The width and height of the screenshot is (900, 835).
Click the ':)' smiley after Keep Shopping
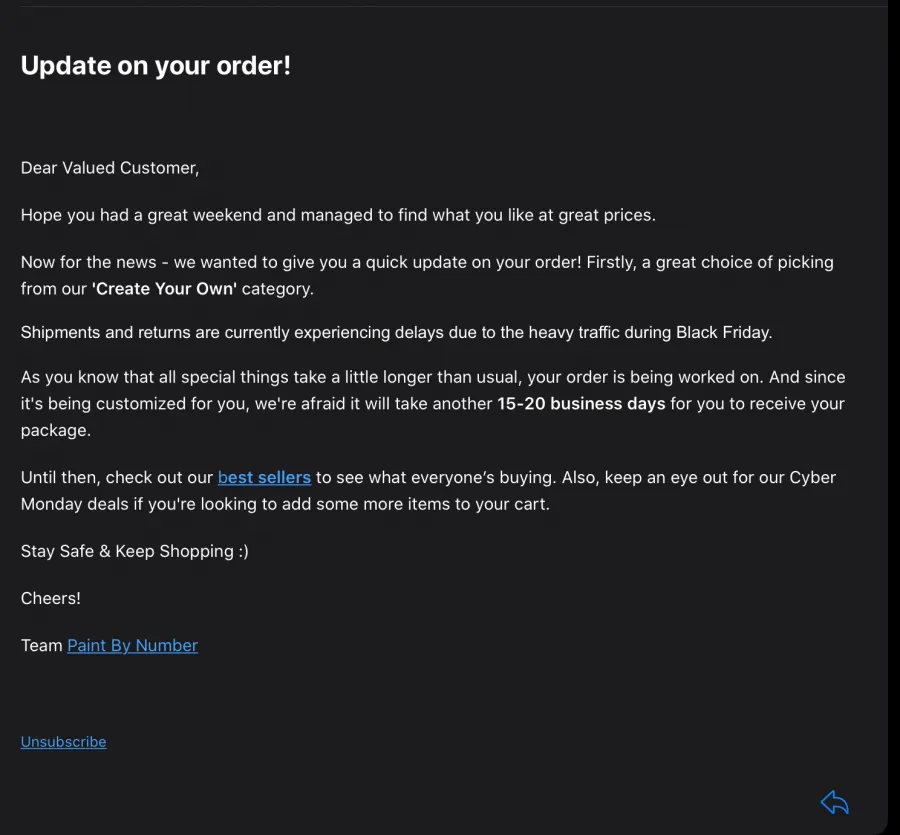tap(243, 552)
